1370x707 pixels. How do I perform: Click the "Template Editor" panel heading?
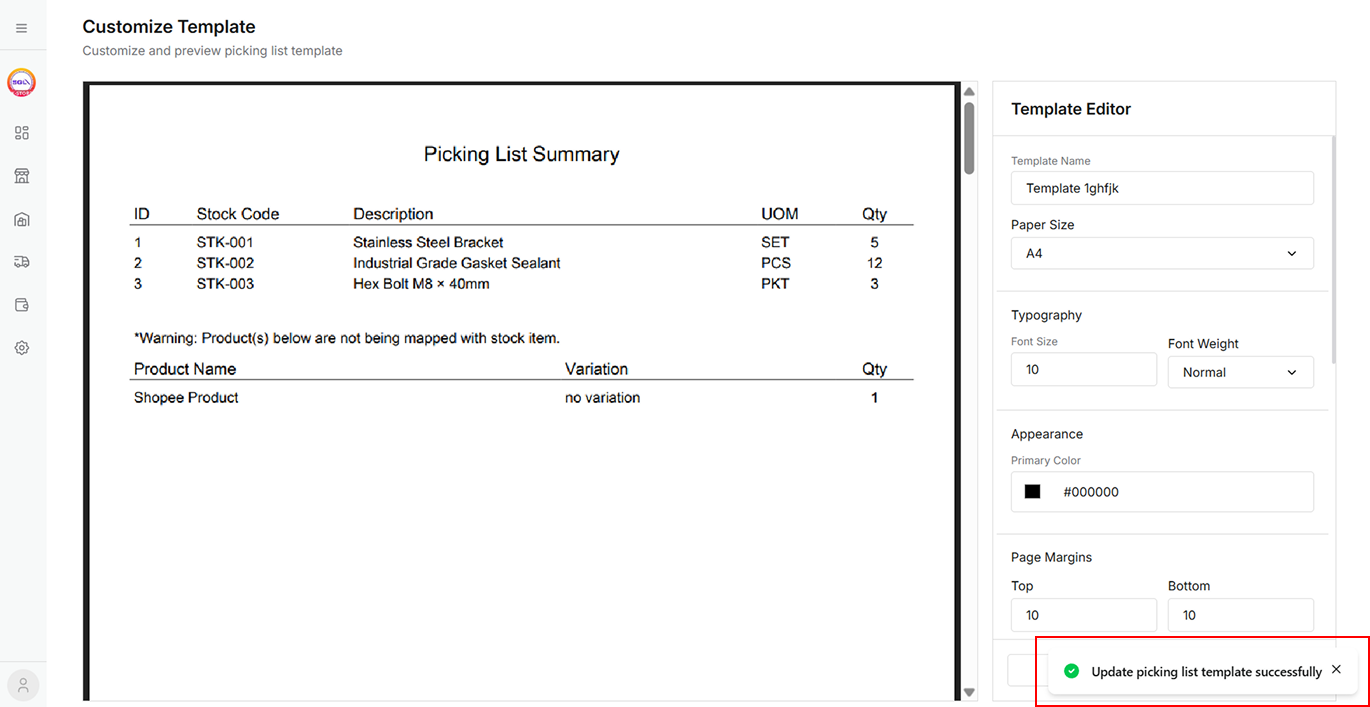[x=1071, y=109]
